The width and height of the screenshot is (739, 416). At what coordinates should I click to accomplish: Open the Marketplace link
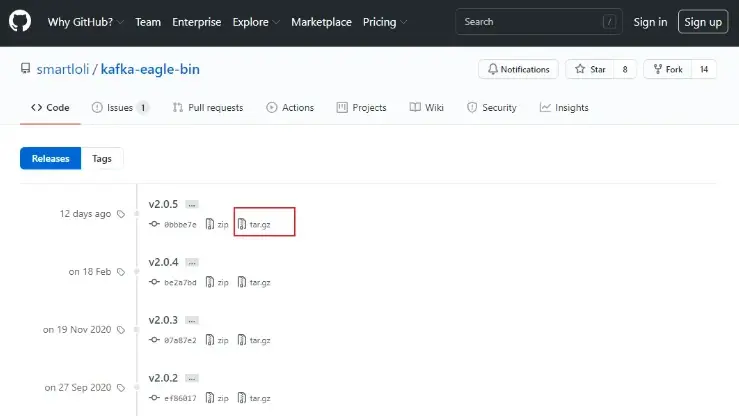point(321,22)
